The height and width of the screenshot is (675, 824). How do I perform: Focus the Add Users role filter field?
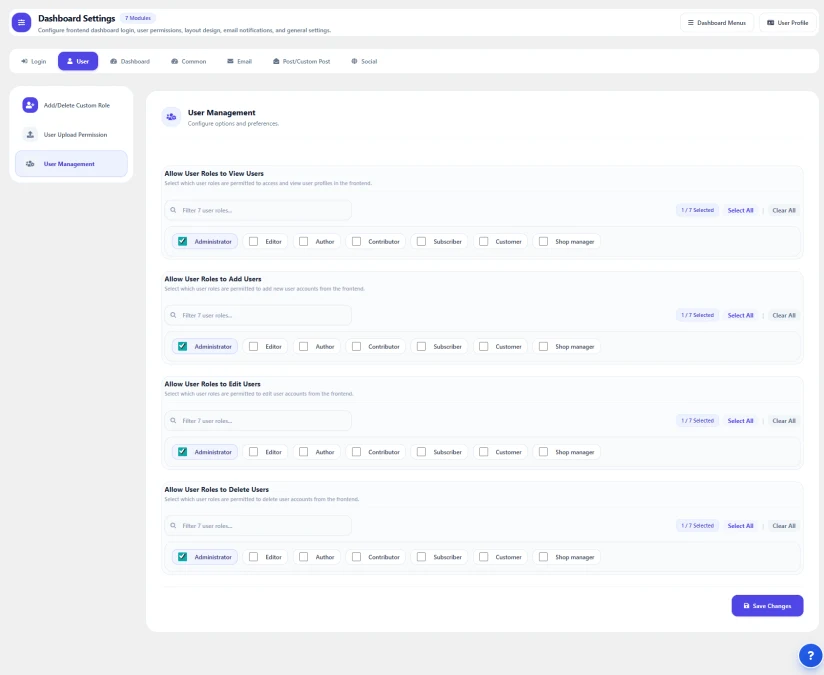[x=258, y=315]
